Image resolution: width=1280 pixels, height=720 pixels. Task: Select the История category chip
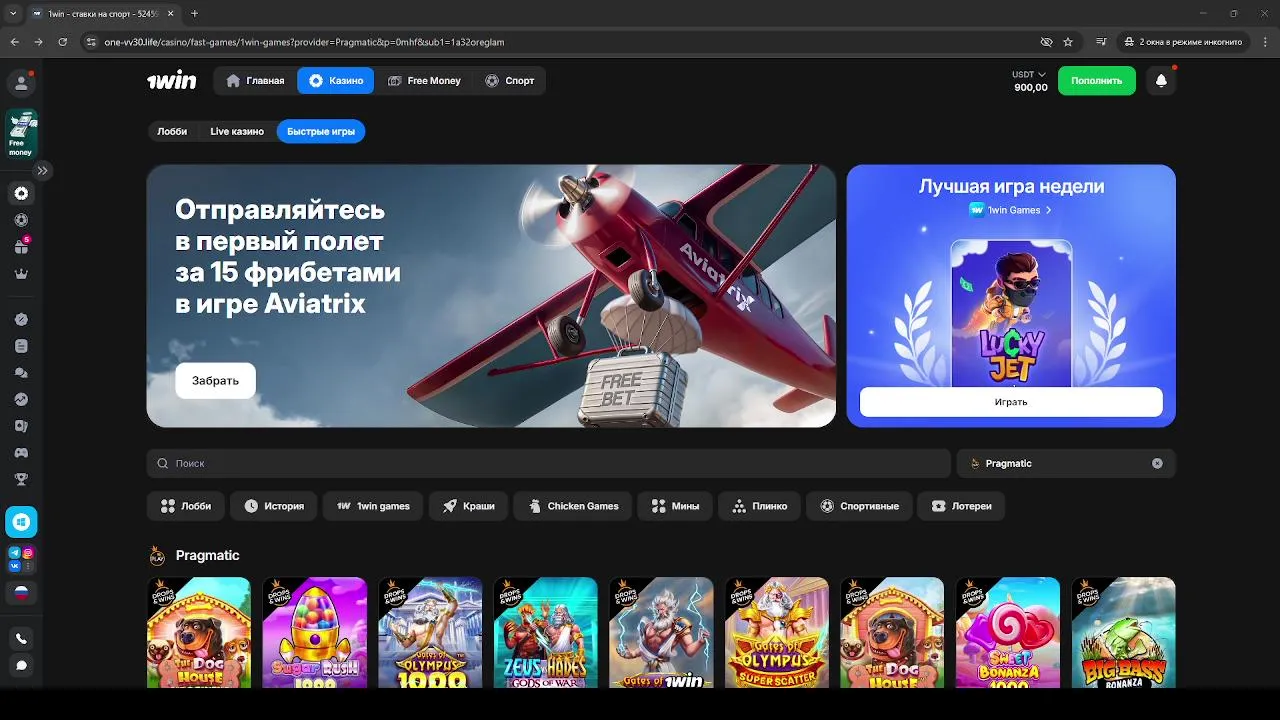point(274,506)
